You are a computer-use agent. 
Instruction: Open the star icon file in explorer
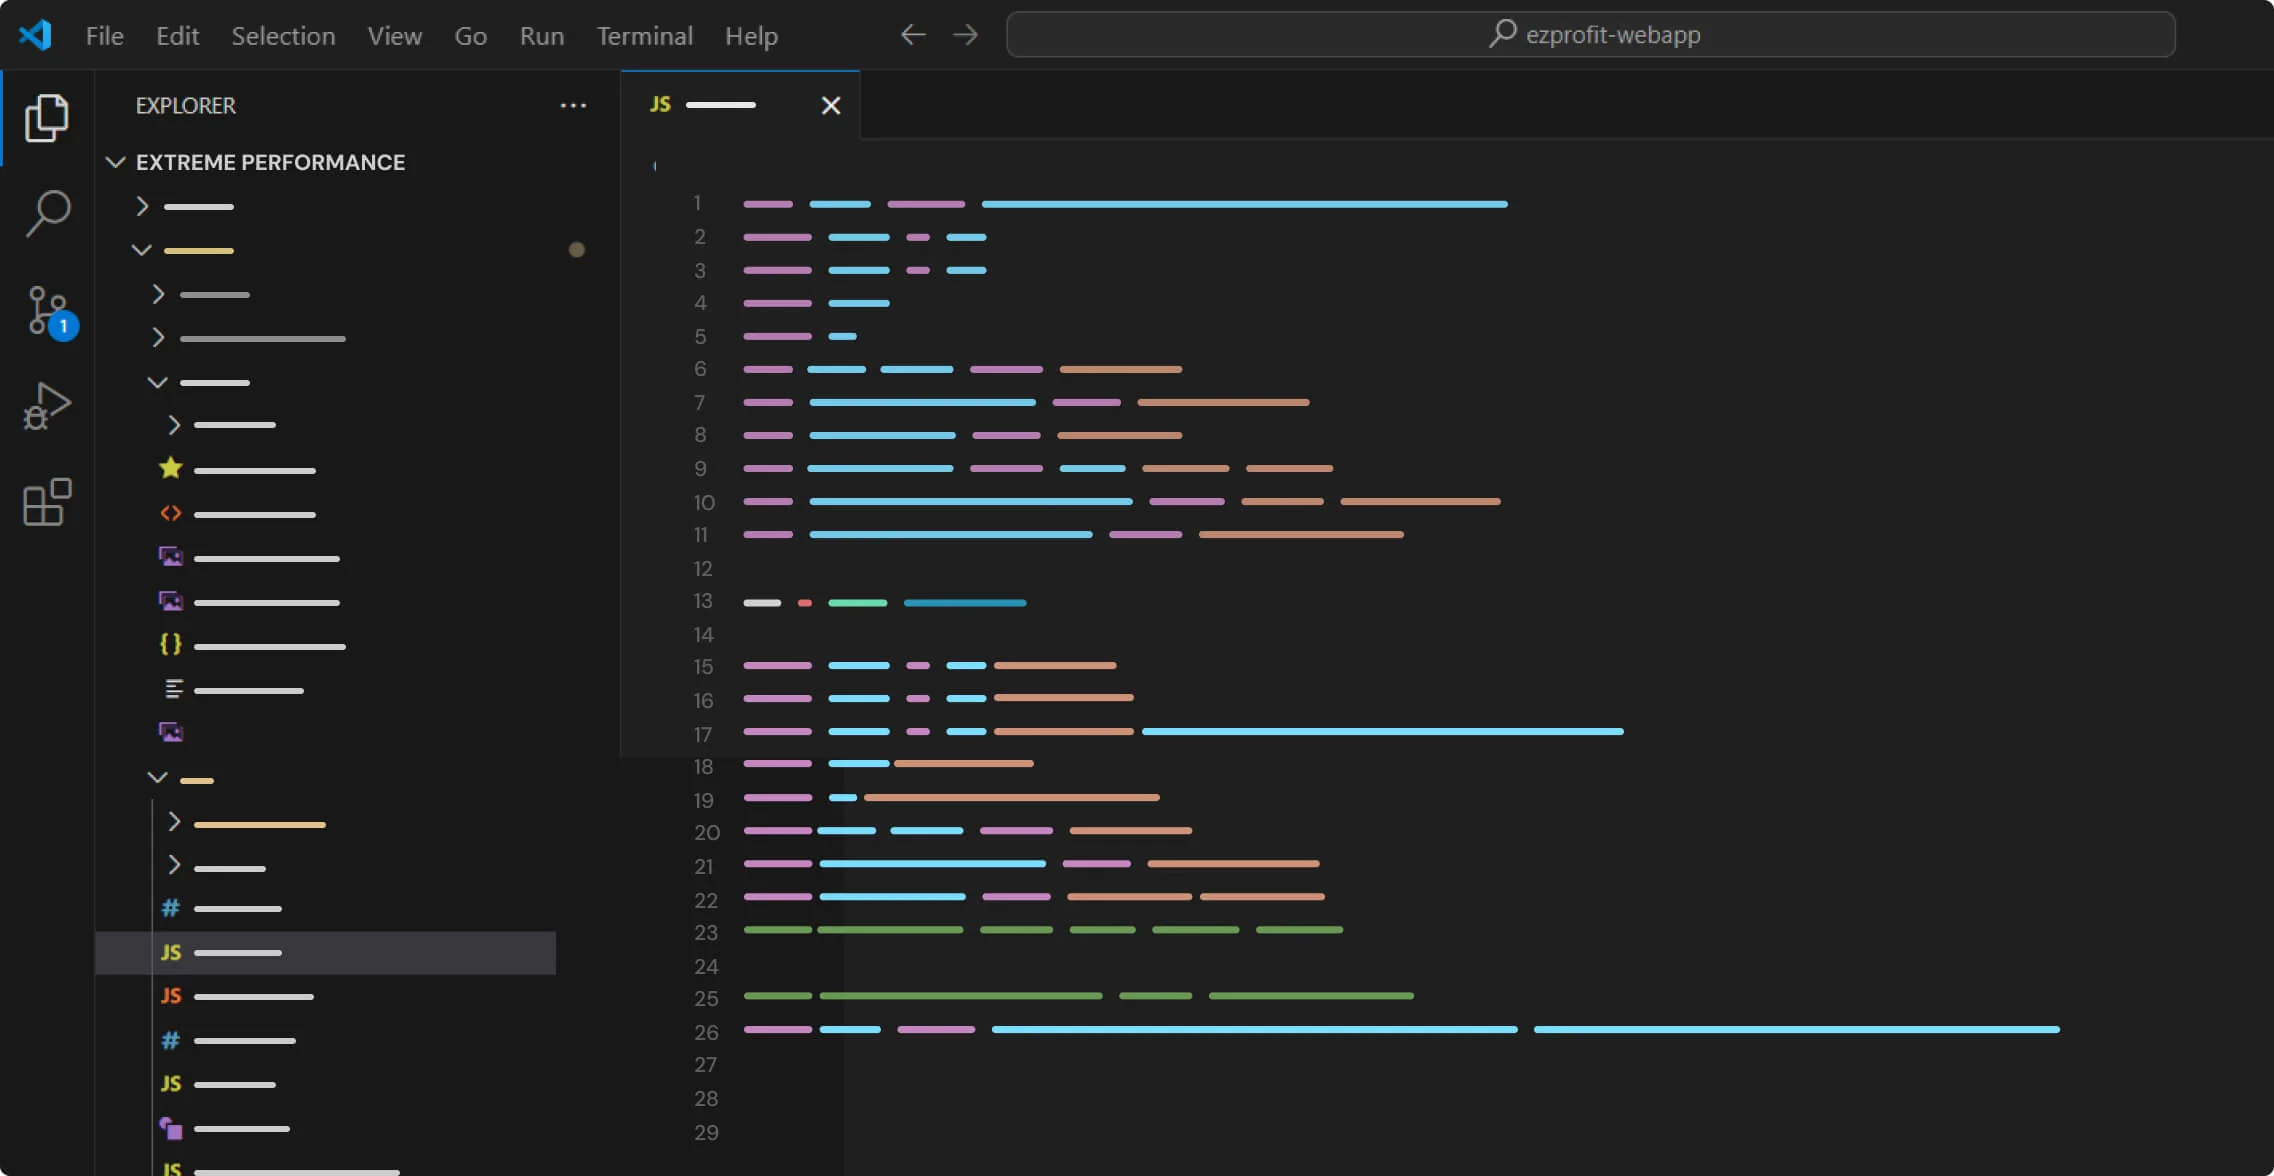pyautogui.click(x=254, y=470)
